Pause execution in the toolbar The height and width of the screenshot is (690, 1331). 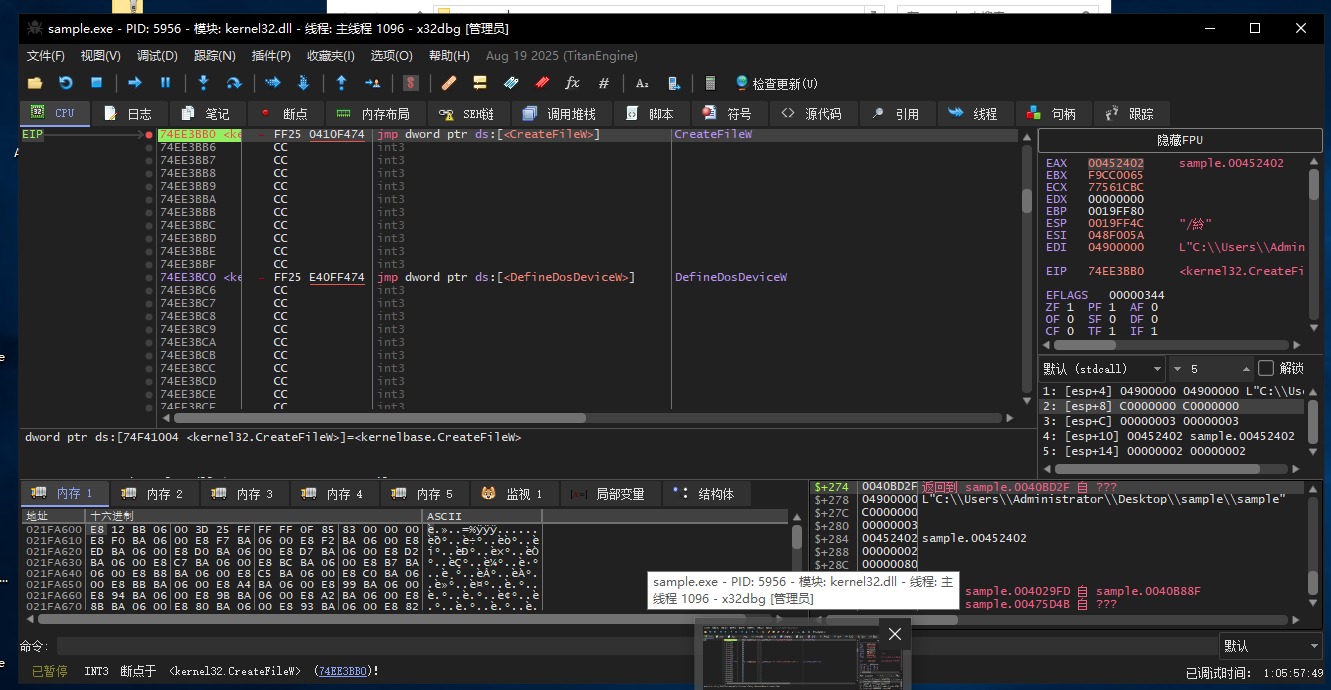tap(166, 83)
